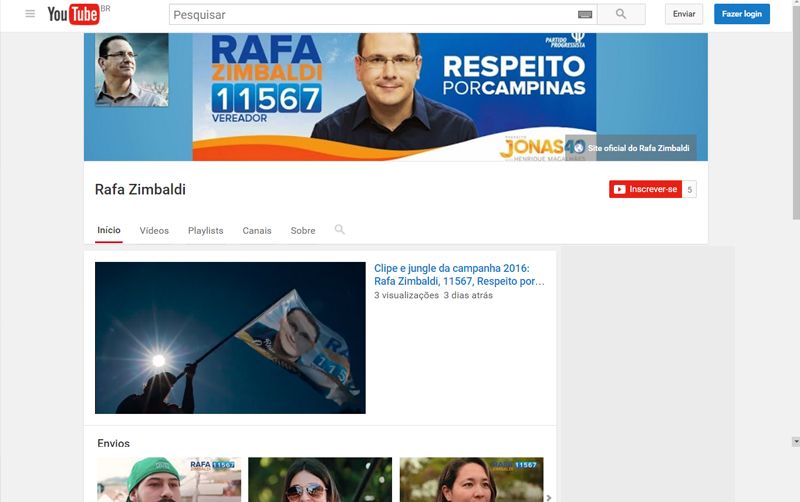Switch to the Vídeos tab
Screen dimensions: 800x502
154,231
